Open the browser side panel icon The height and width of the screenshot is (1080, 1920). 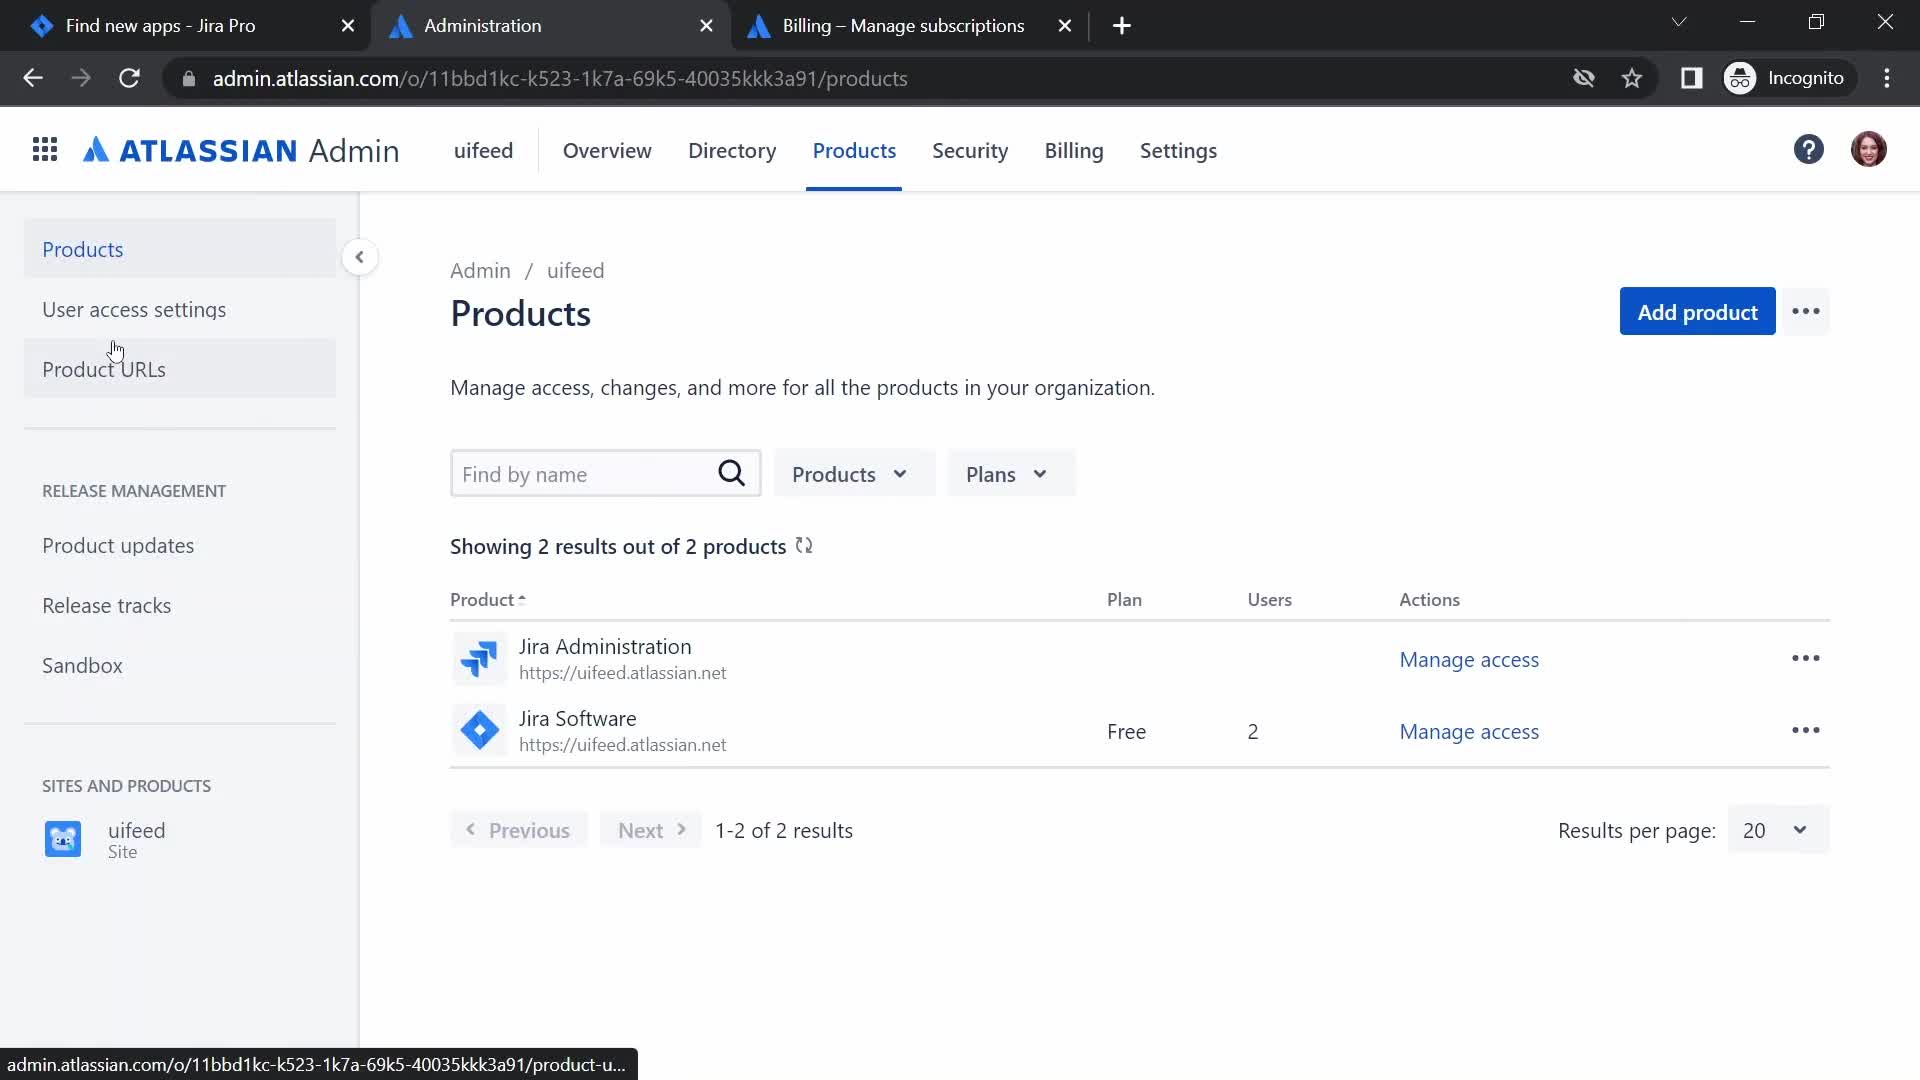click(1690, 78)
